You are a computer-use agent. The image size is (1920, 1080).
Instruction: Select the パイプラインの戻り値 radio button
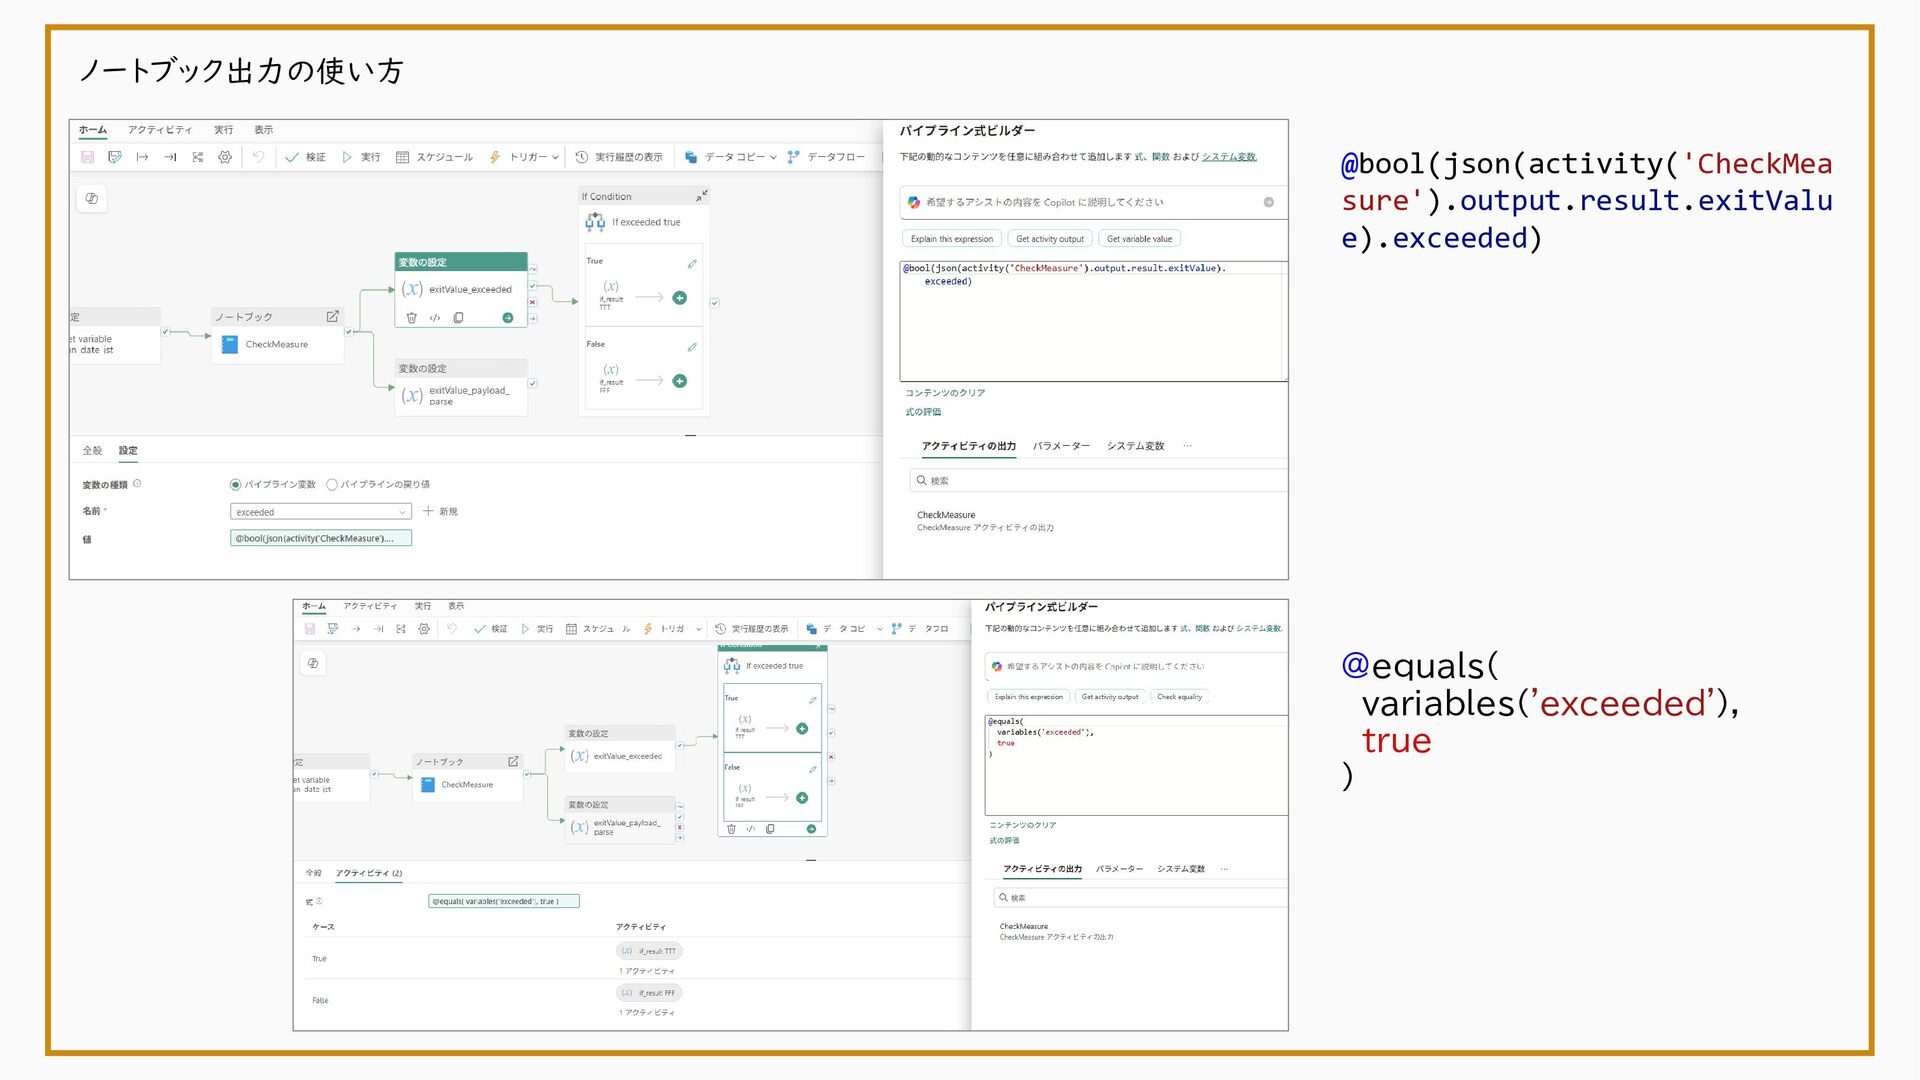point(332,485)
